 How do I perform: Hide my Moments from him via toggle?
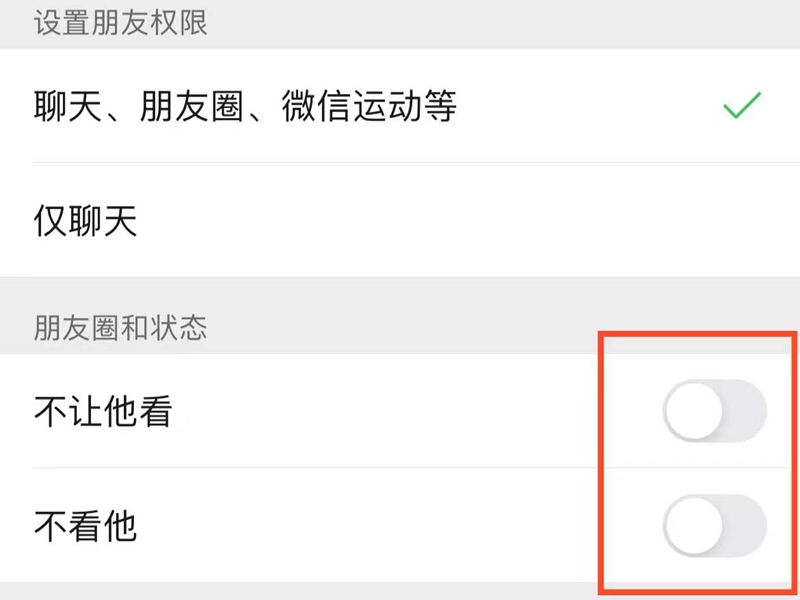click(714, 411)
